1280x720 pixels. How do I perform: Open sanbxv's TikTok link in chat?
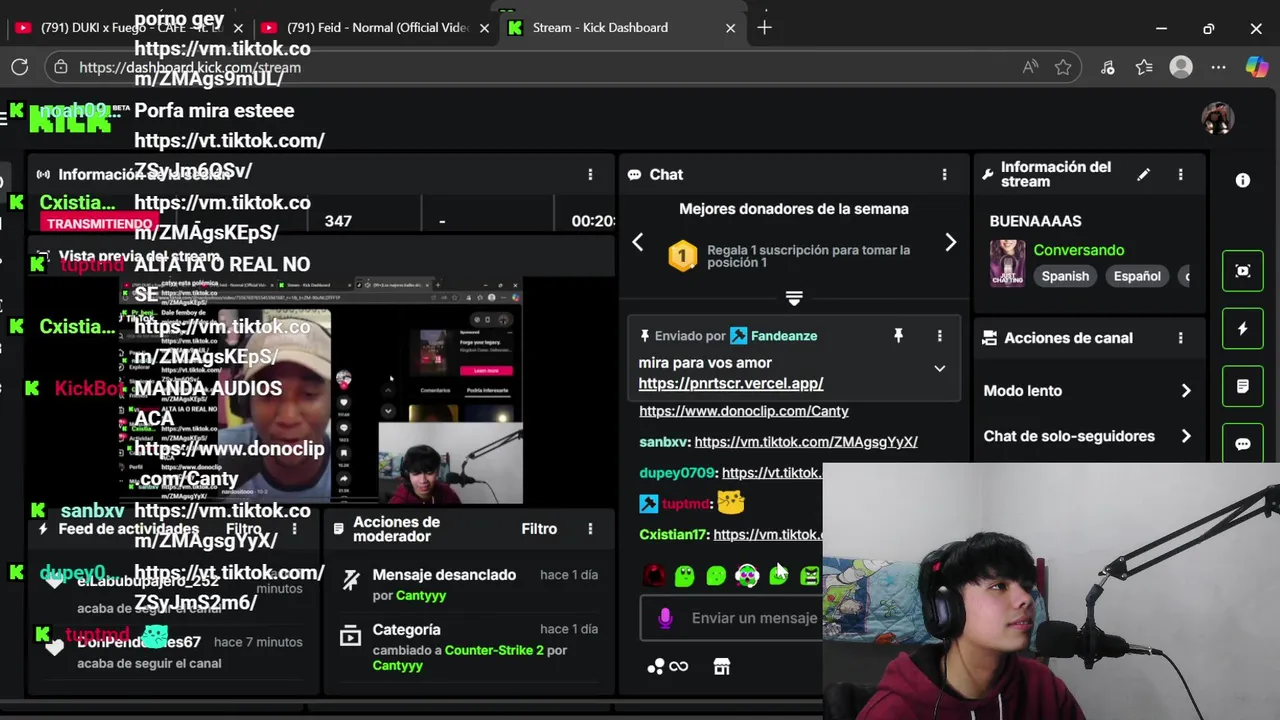pos(806,441)
